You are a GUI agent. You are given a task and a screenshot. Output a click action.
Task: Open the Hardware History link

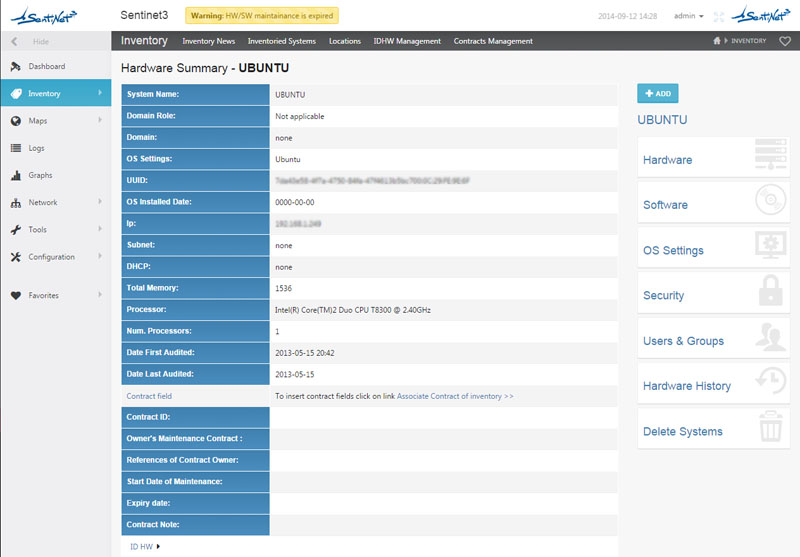(687, 386)
